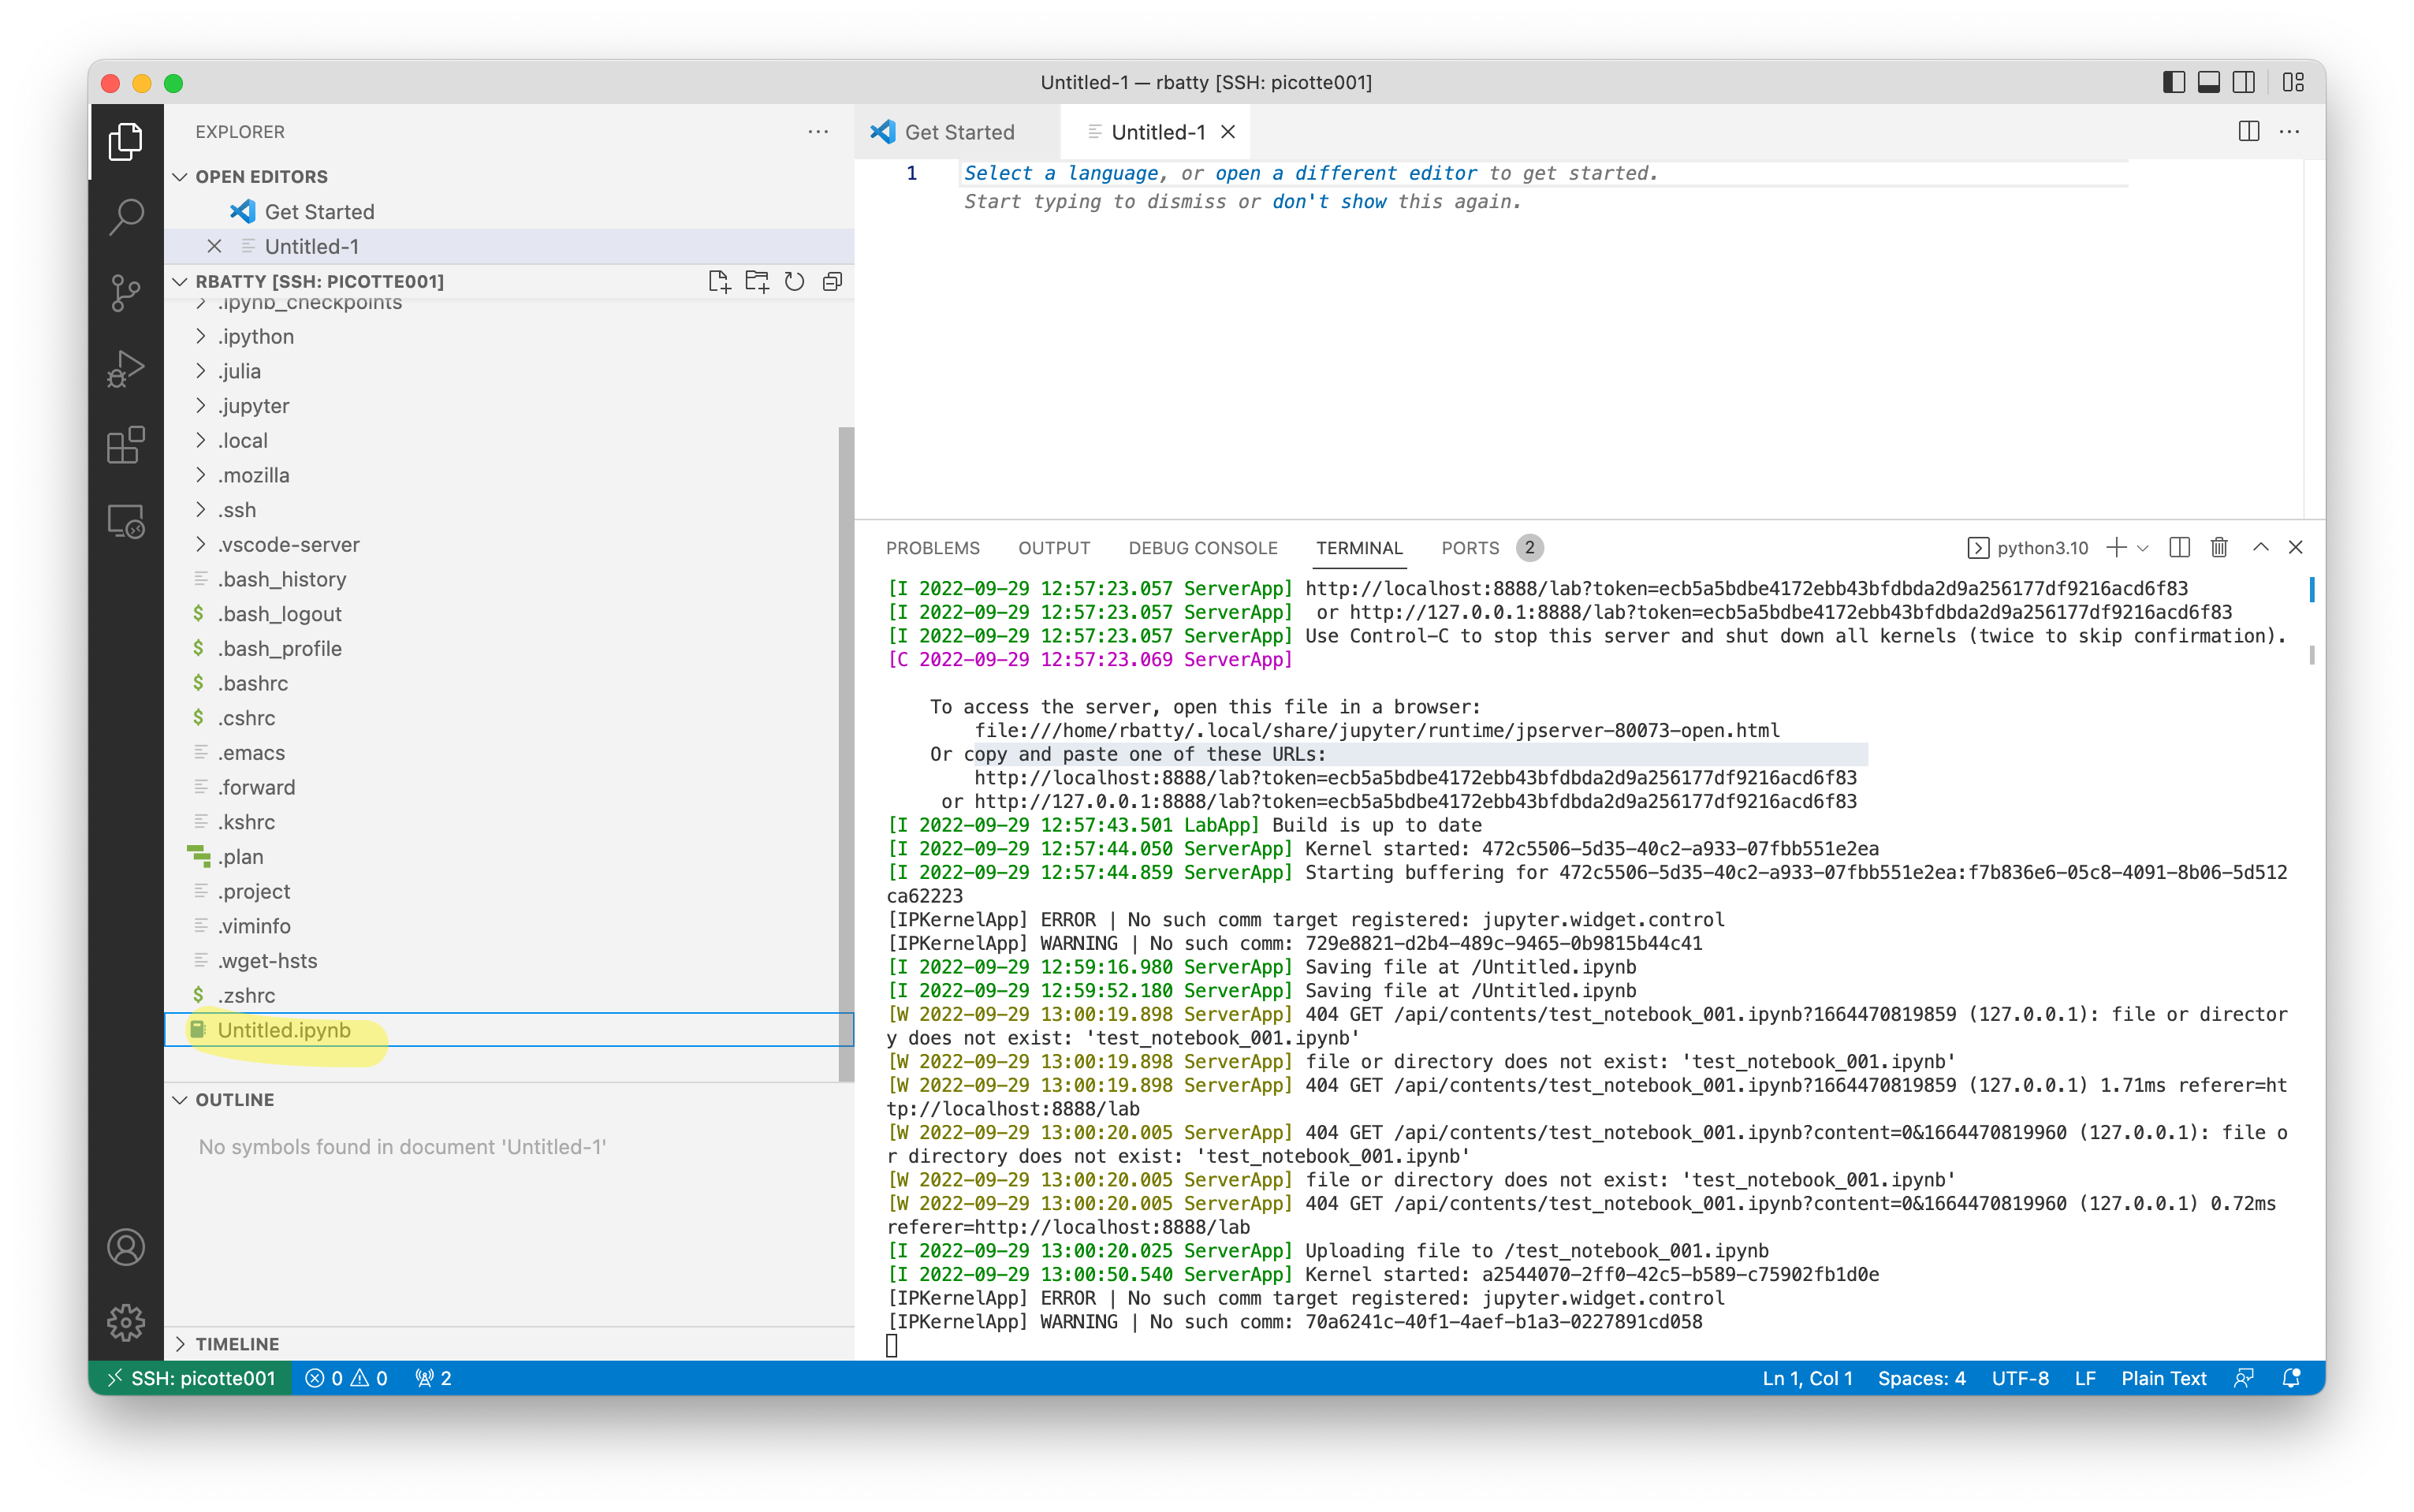
Task: Click New Folder icon in explorer header
Action: pyautogui.click(x=757, y=281)
